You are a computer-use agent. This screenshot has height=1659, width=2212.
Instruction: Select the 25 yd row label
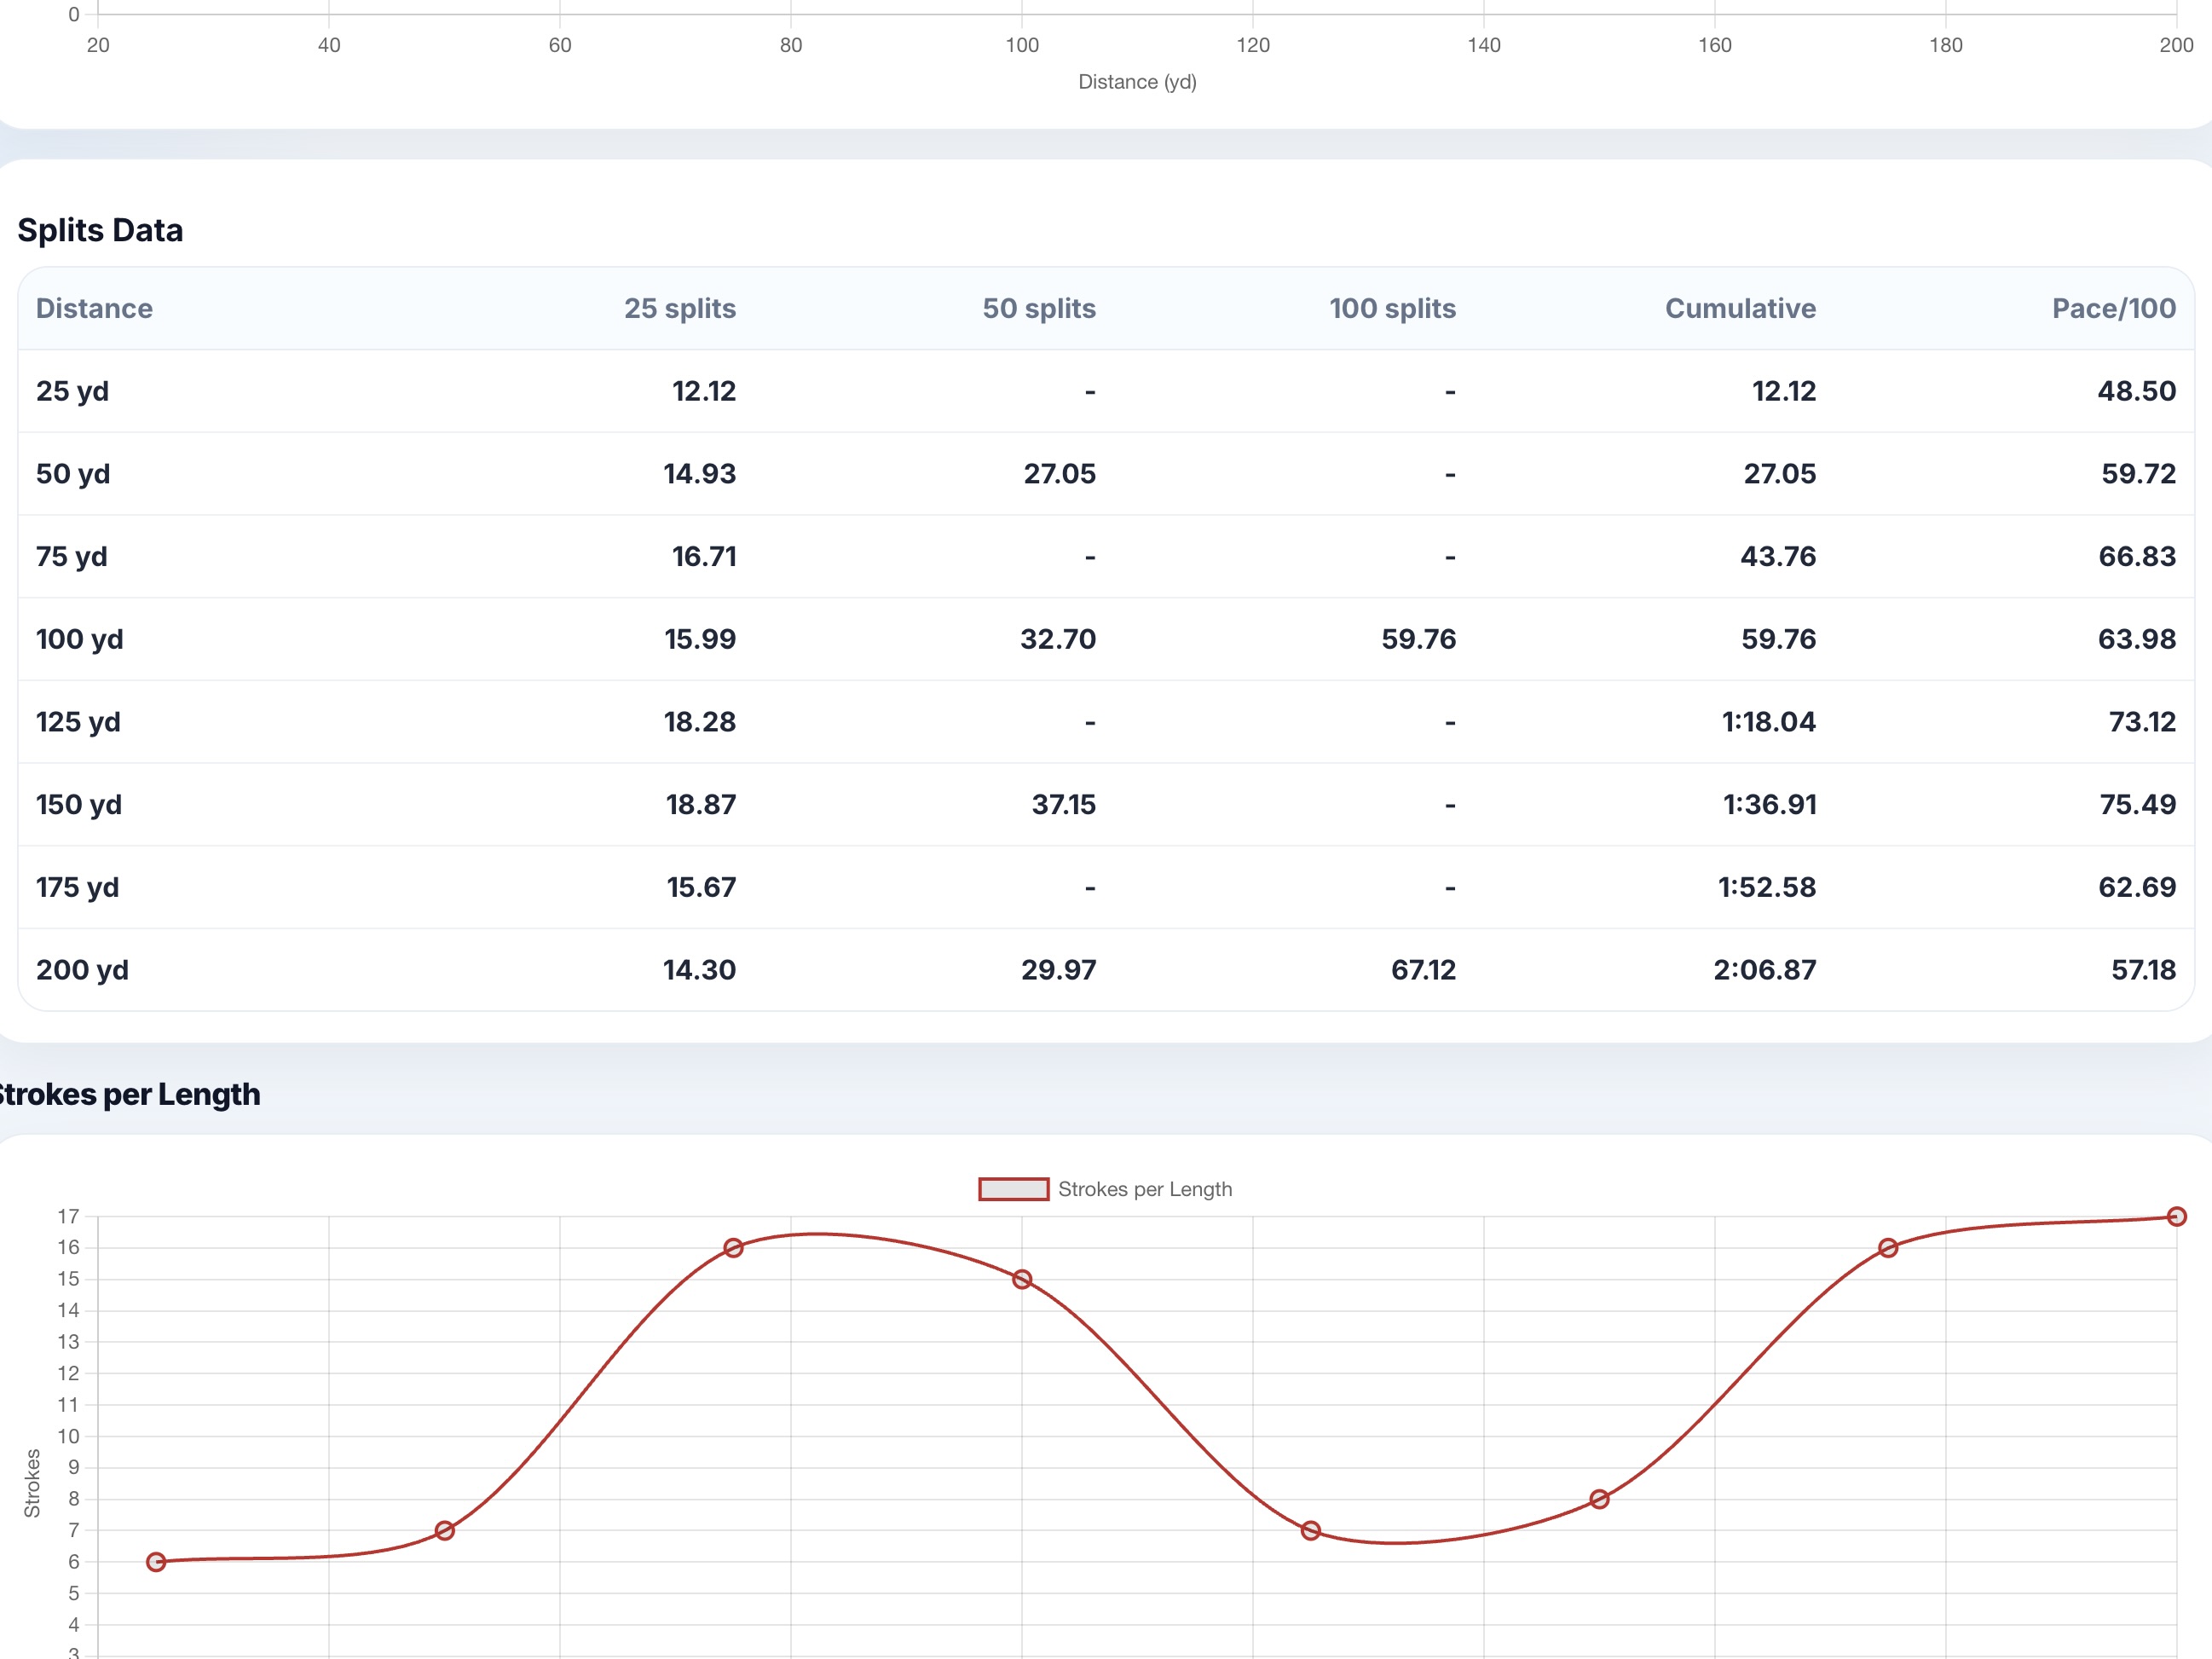(x=72, y=391)
